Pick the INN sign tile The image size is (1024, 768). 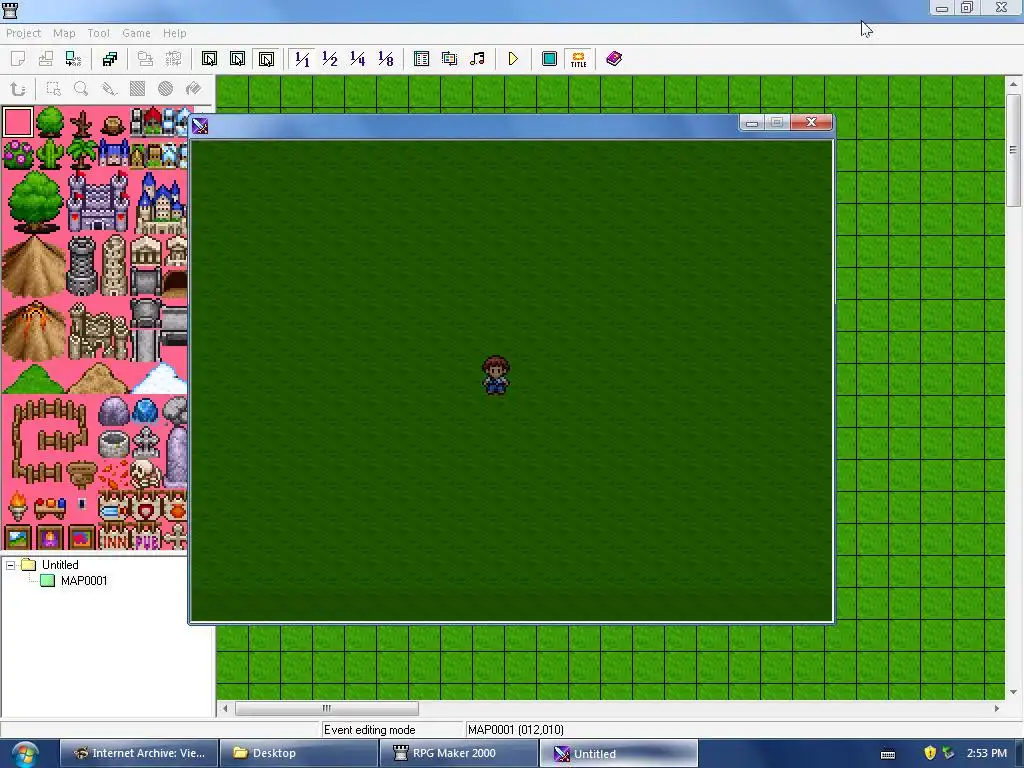click(x=114, y=539)
